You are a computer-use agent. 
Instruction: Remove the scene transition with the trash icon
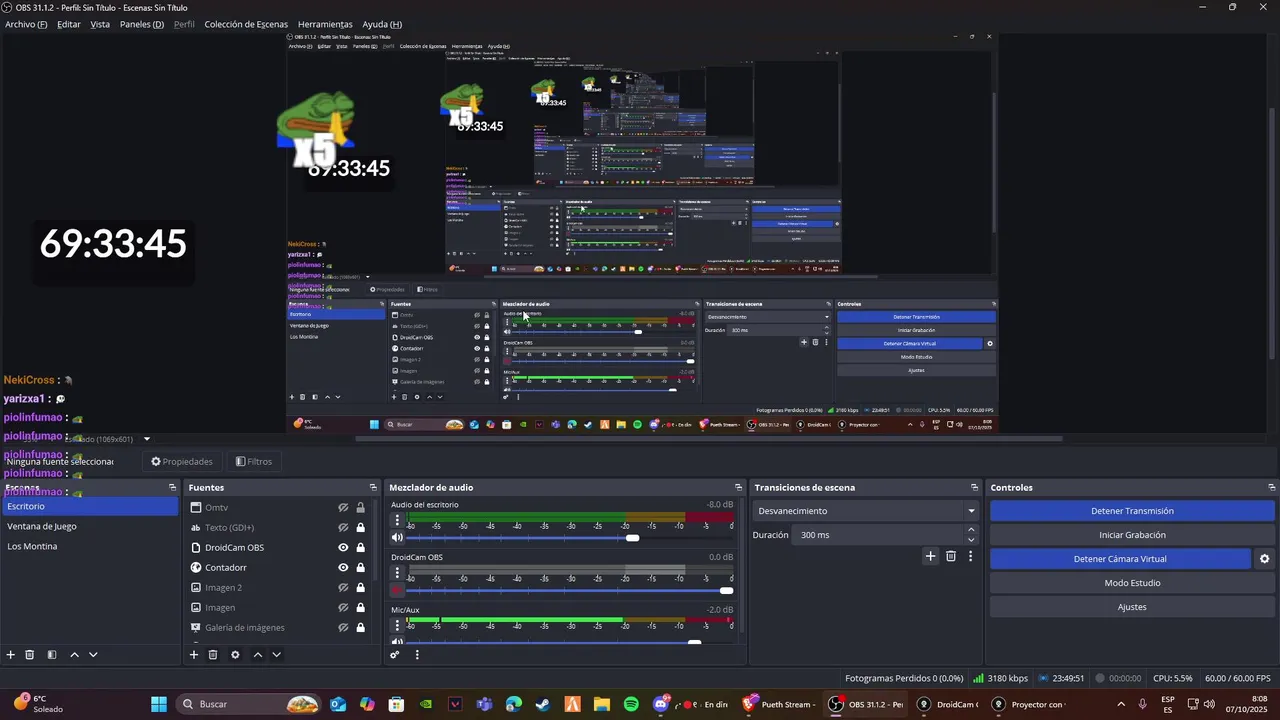(951, 556)
